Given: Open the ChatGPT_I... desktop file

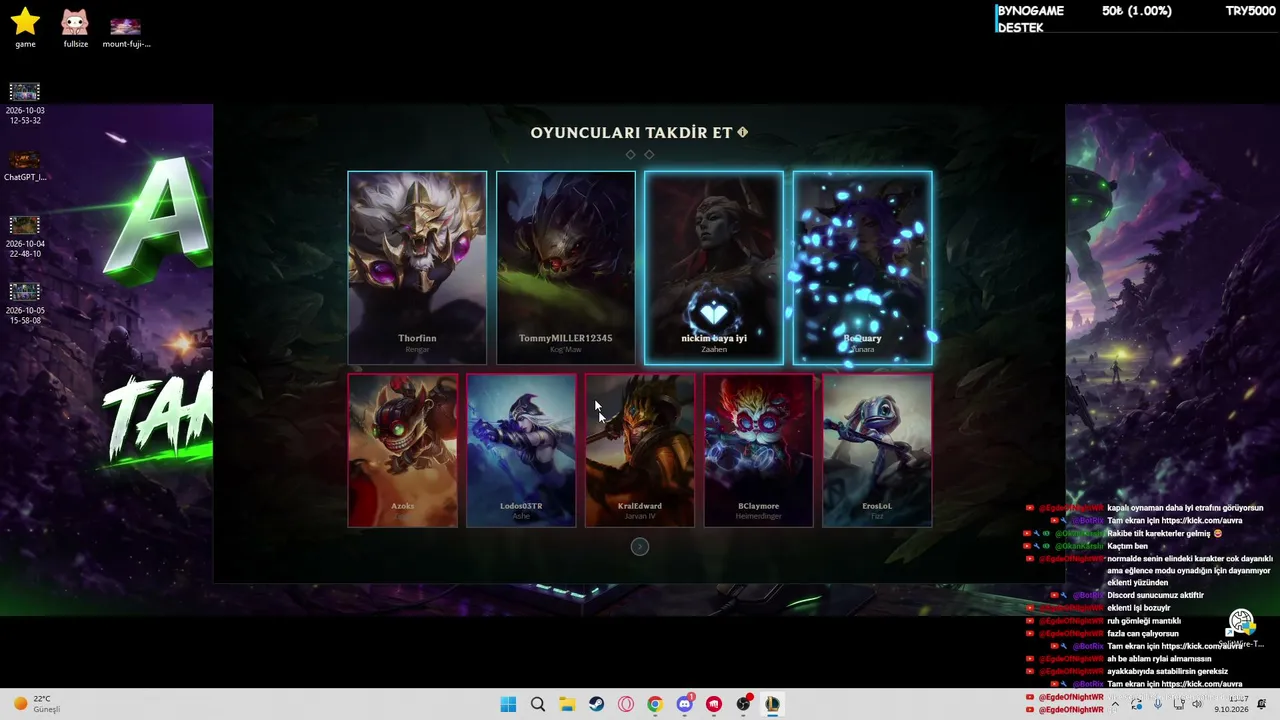Looking at the screenshot, I should pyautogui.click(x=25, y=166).
